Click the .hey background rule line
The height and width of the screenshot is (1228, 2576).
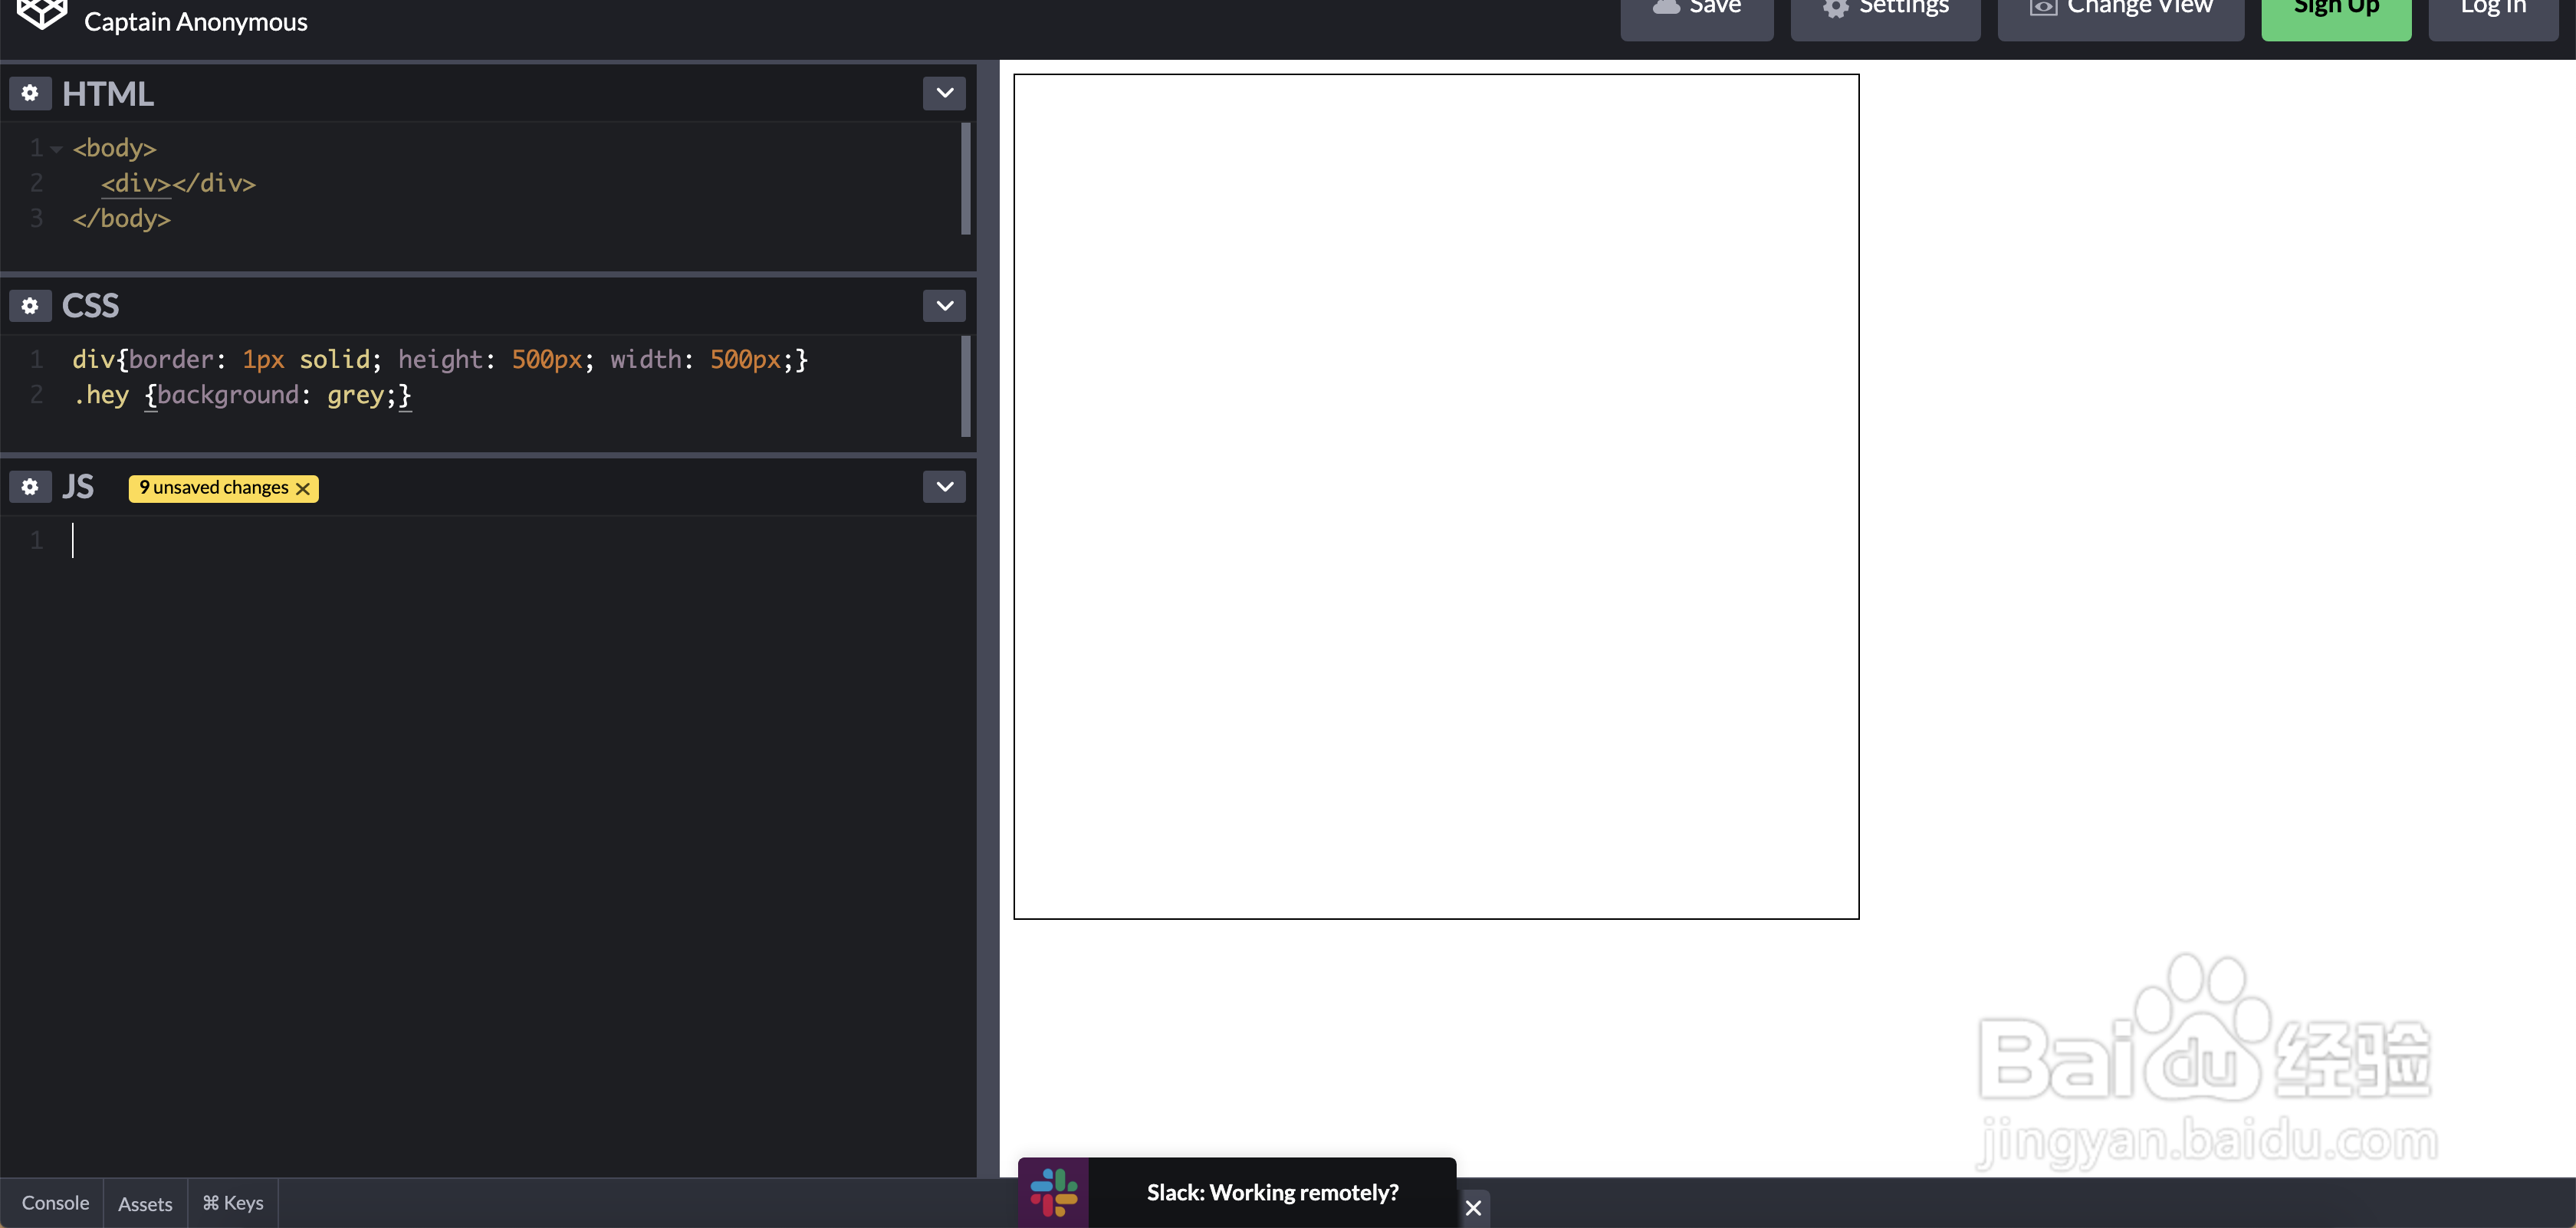242,395
